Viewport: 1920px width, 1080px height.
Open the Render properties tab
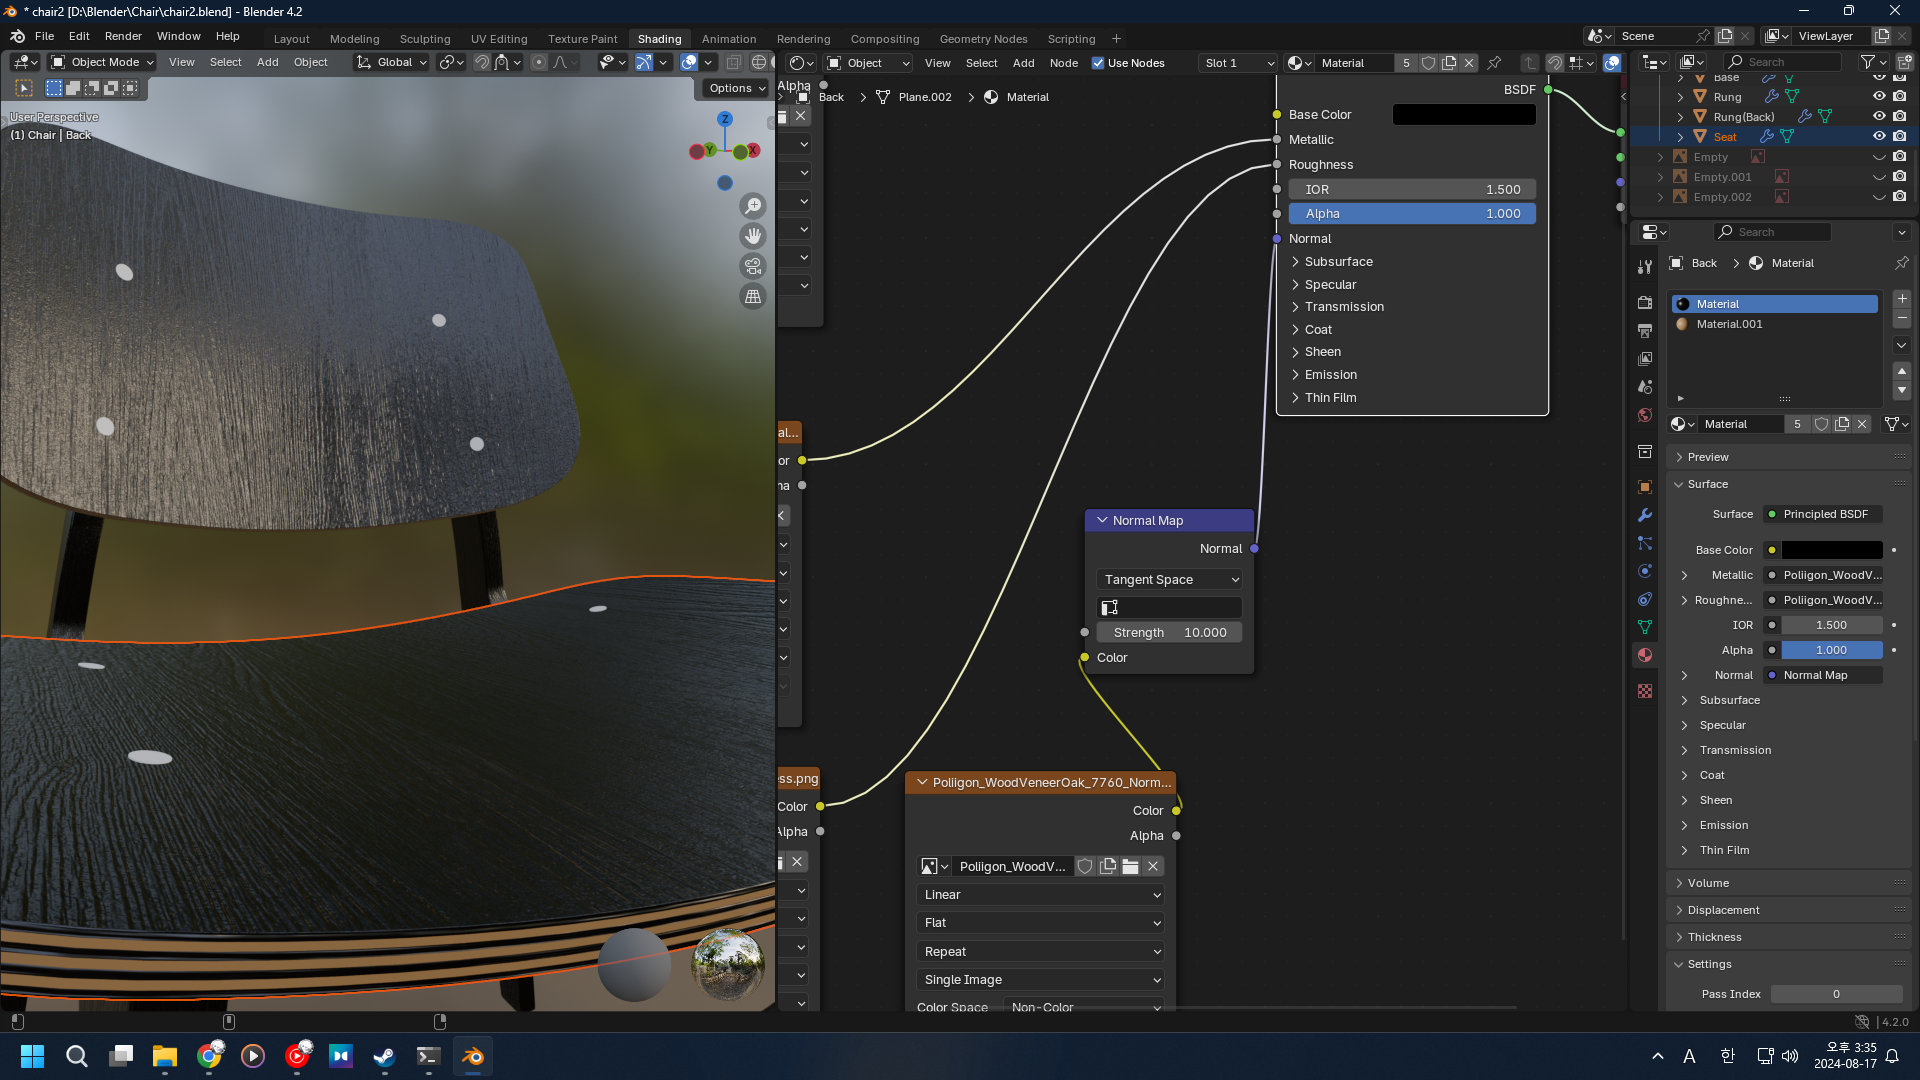(1645, 302)
